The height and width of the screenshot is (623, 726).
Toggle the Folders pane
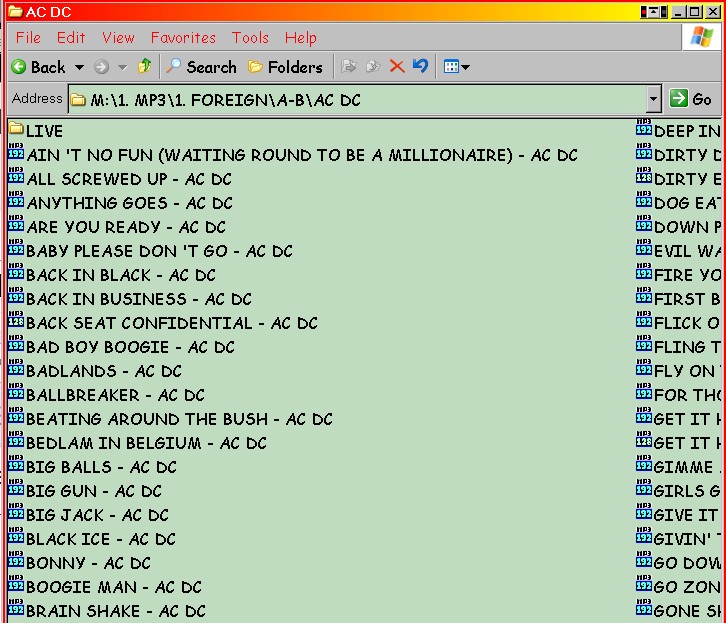tap(285, 67)
